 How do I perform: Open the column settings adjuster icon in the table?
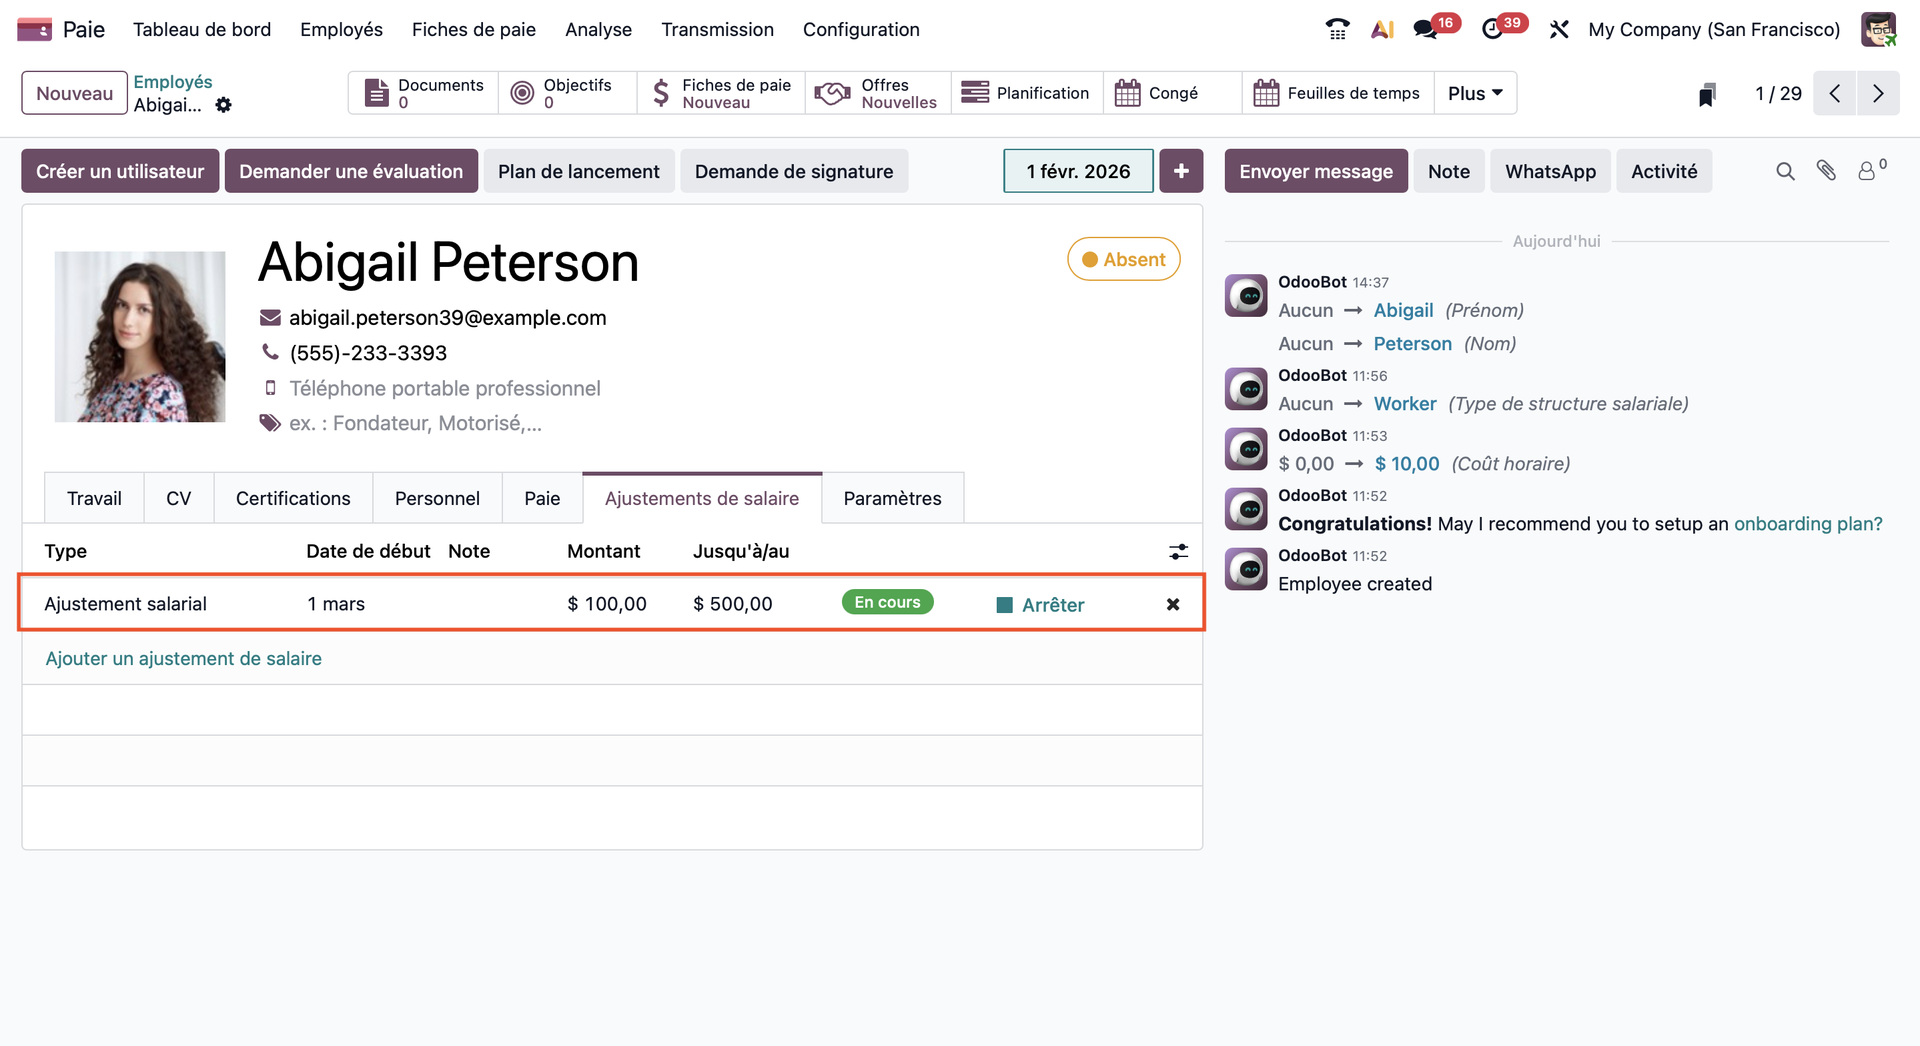[1179, 552]
